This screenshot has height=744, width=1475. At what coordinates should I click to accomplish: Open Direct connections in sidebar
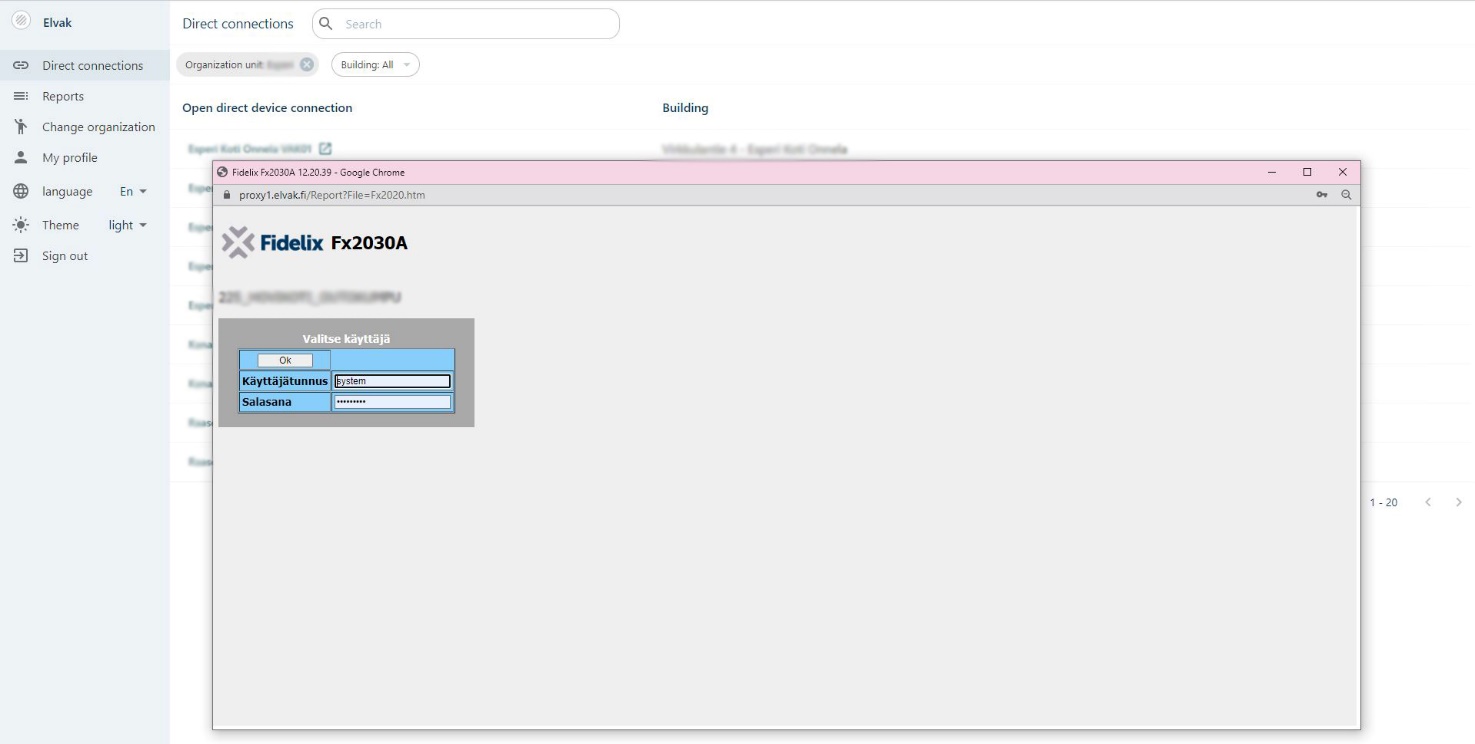92,66
